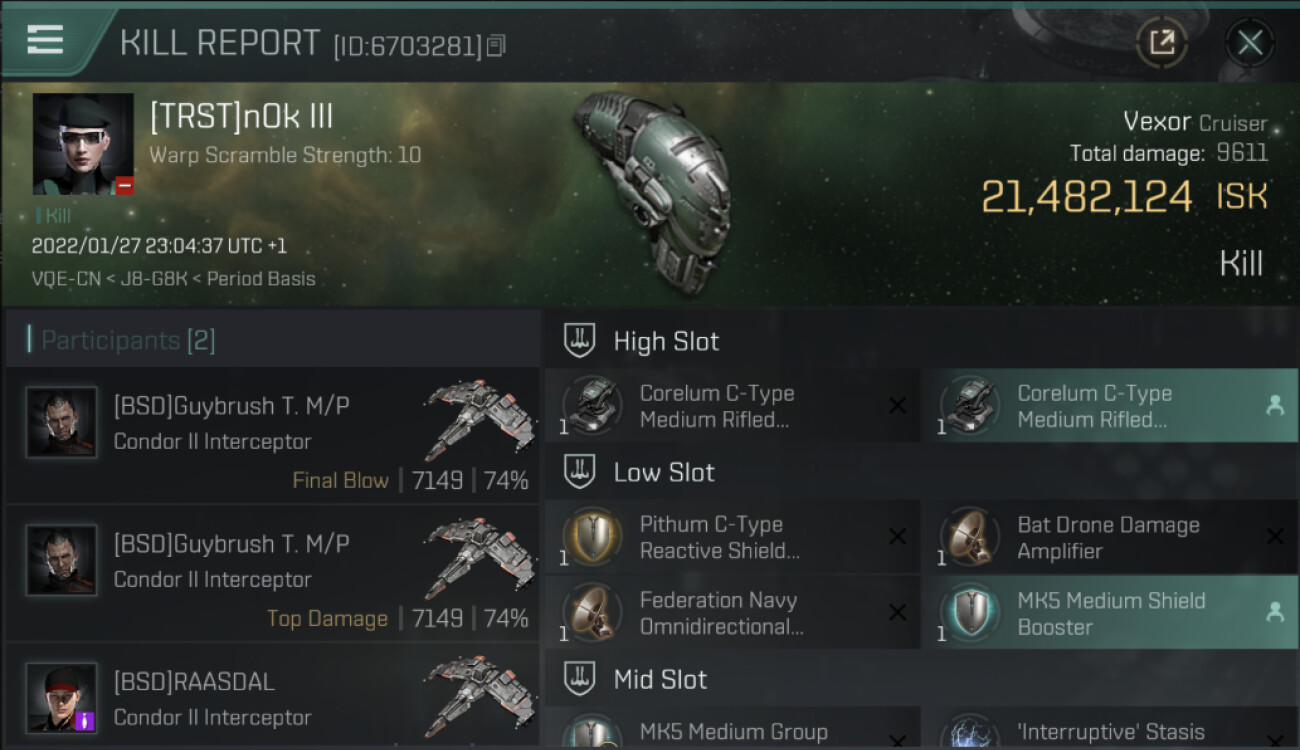Select the Final Blow Guybrush T. M/P entry

pos(272,435)
